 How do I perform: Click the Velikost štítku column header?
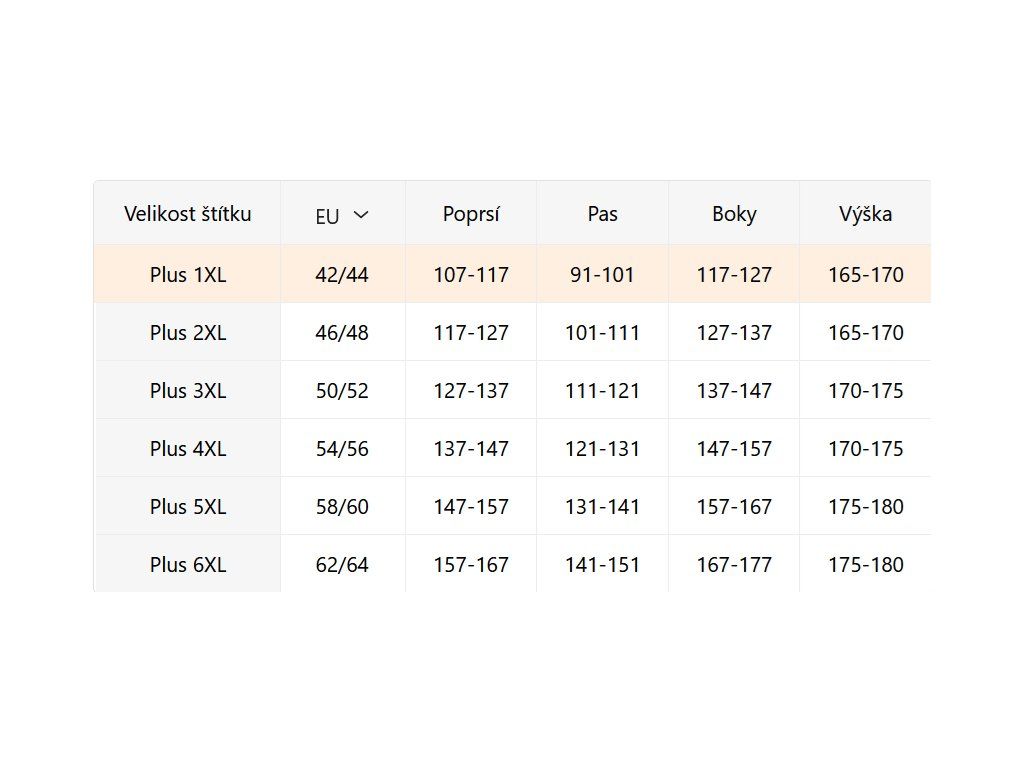(x=188, y=214)
